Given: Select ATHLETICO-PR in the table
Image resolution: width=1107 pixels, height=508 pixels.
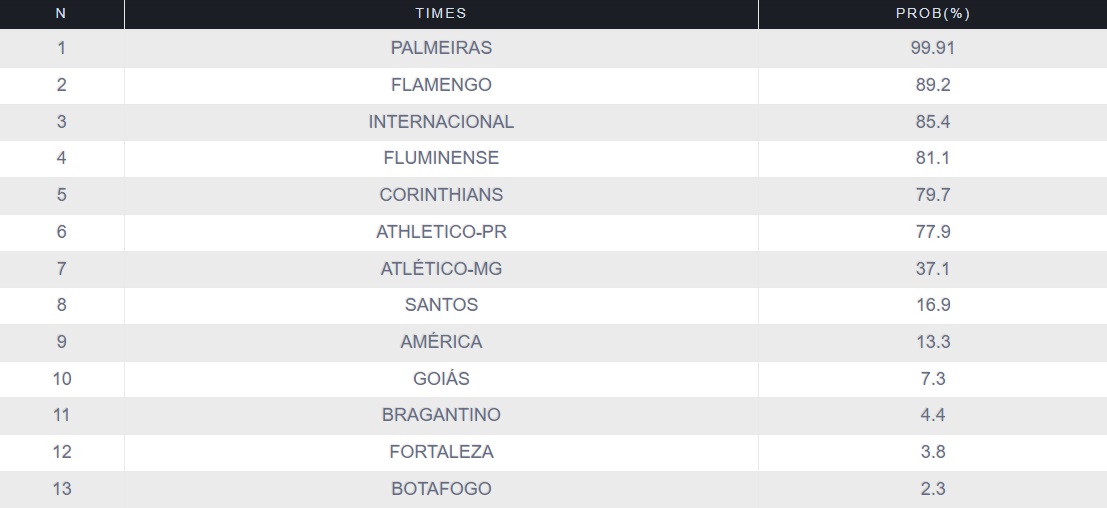Looking at the screenshot, I should click(441, 231).
